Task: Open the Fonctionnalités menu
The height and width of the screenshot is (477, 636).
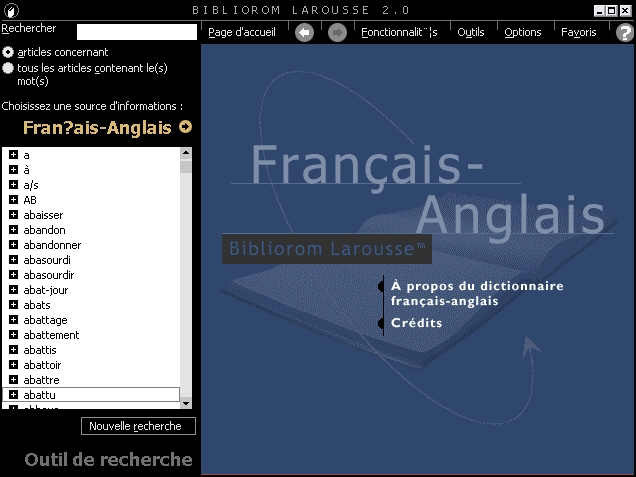Action: [x=399, y=32]
